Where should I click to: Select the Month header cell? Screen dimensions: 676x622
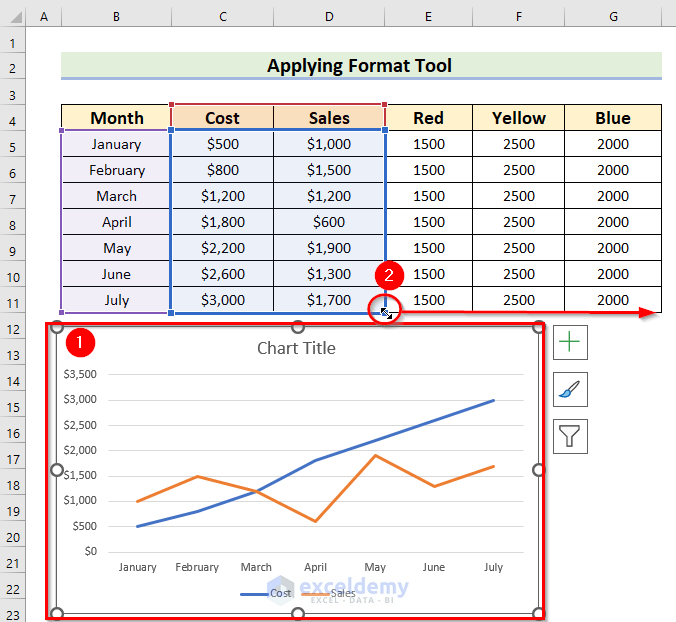[116, 118]
